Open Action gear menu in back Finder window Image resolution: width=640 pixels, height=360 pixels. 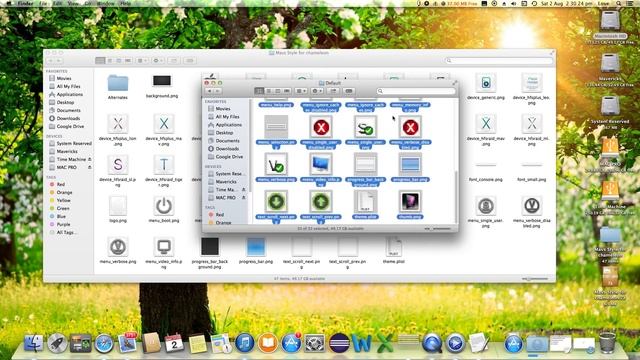coord(158,60)
